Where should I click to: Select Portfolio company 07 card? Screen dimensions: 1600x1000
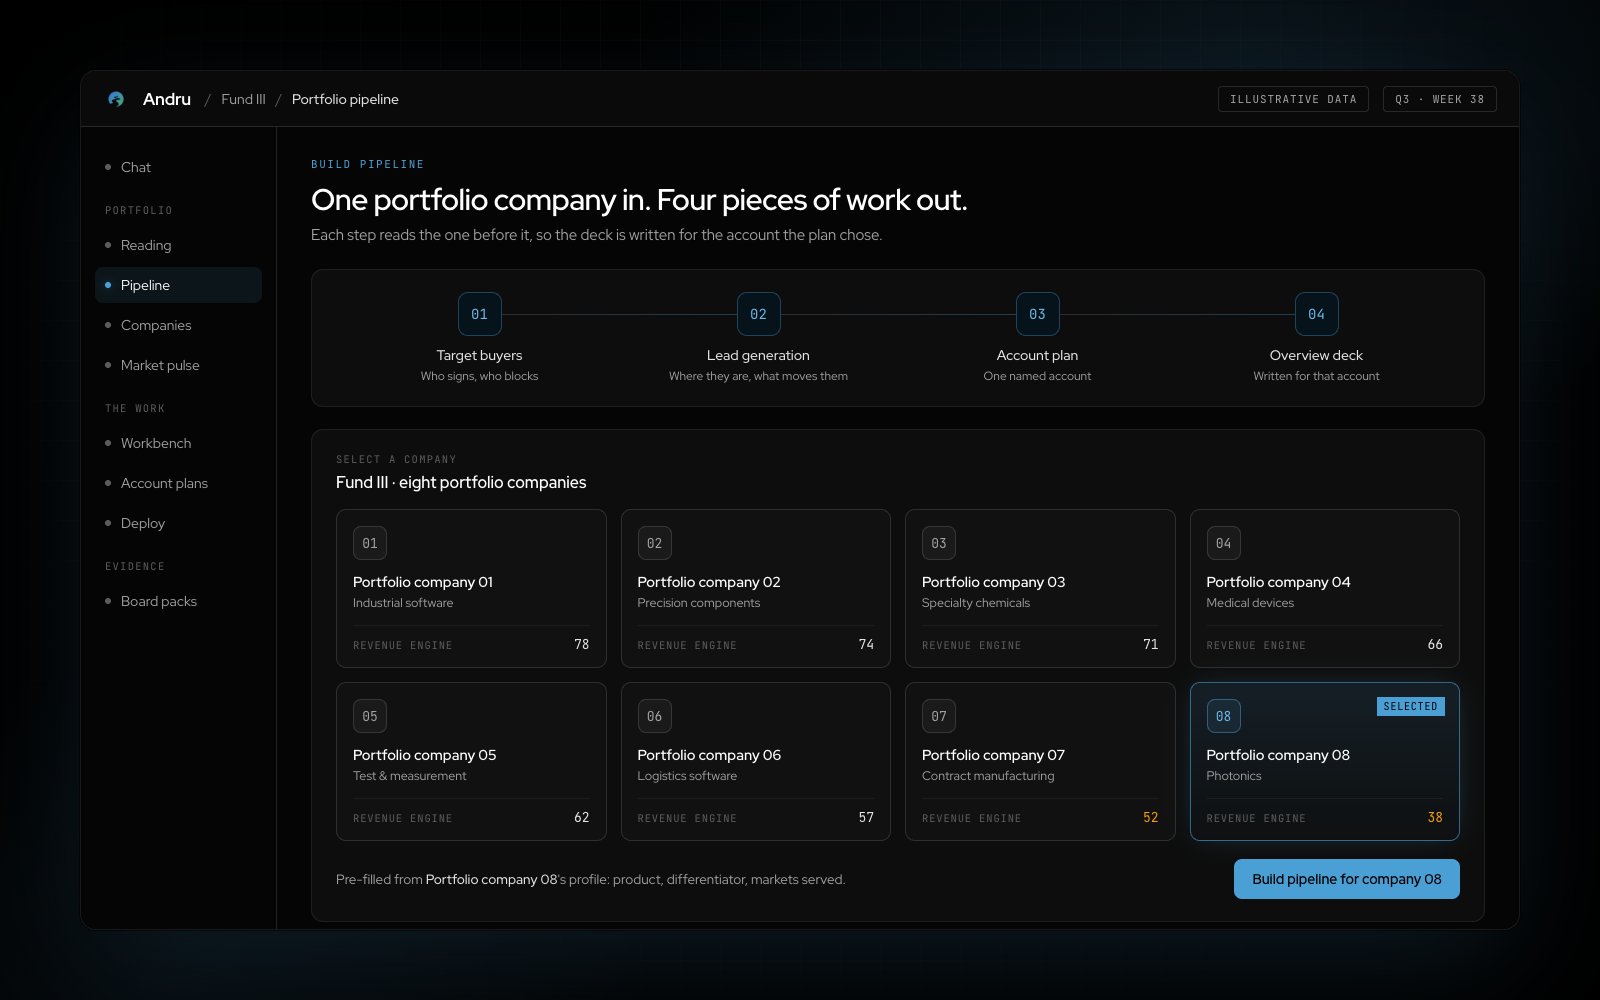[1040, 761]
